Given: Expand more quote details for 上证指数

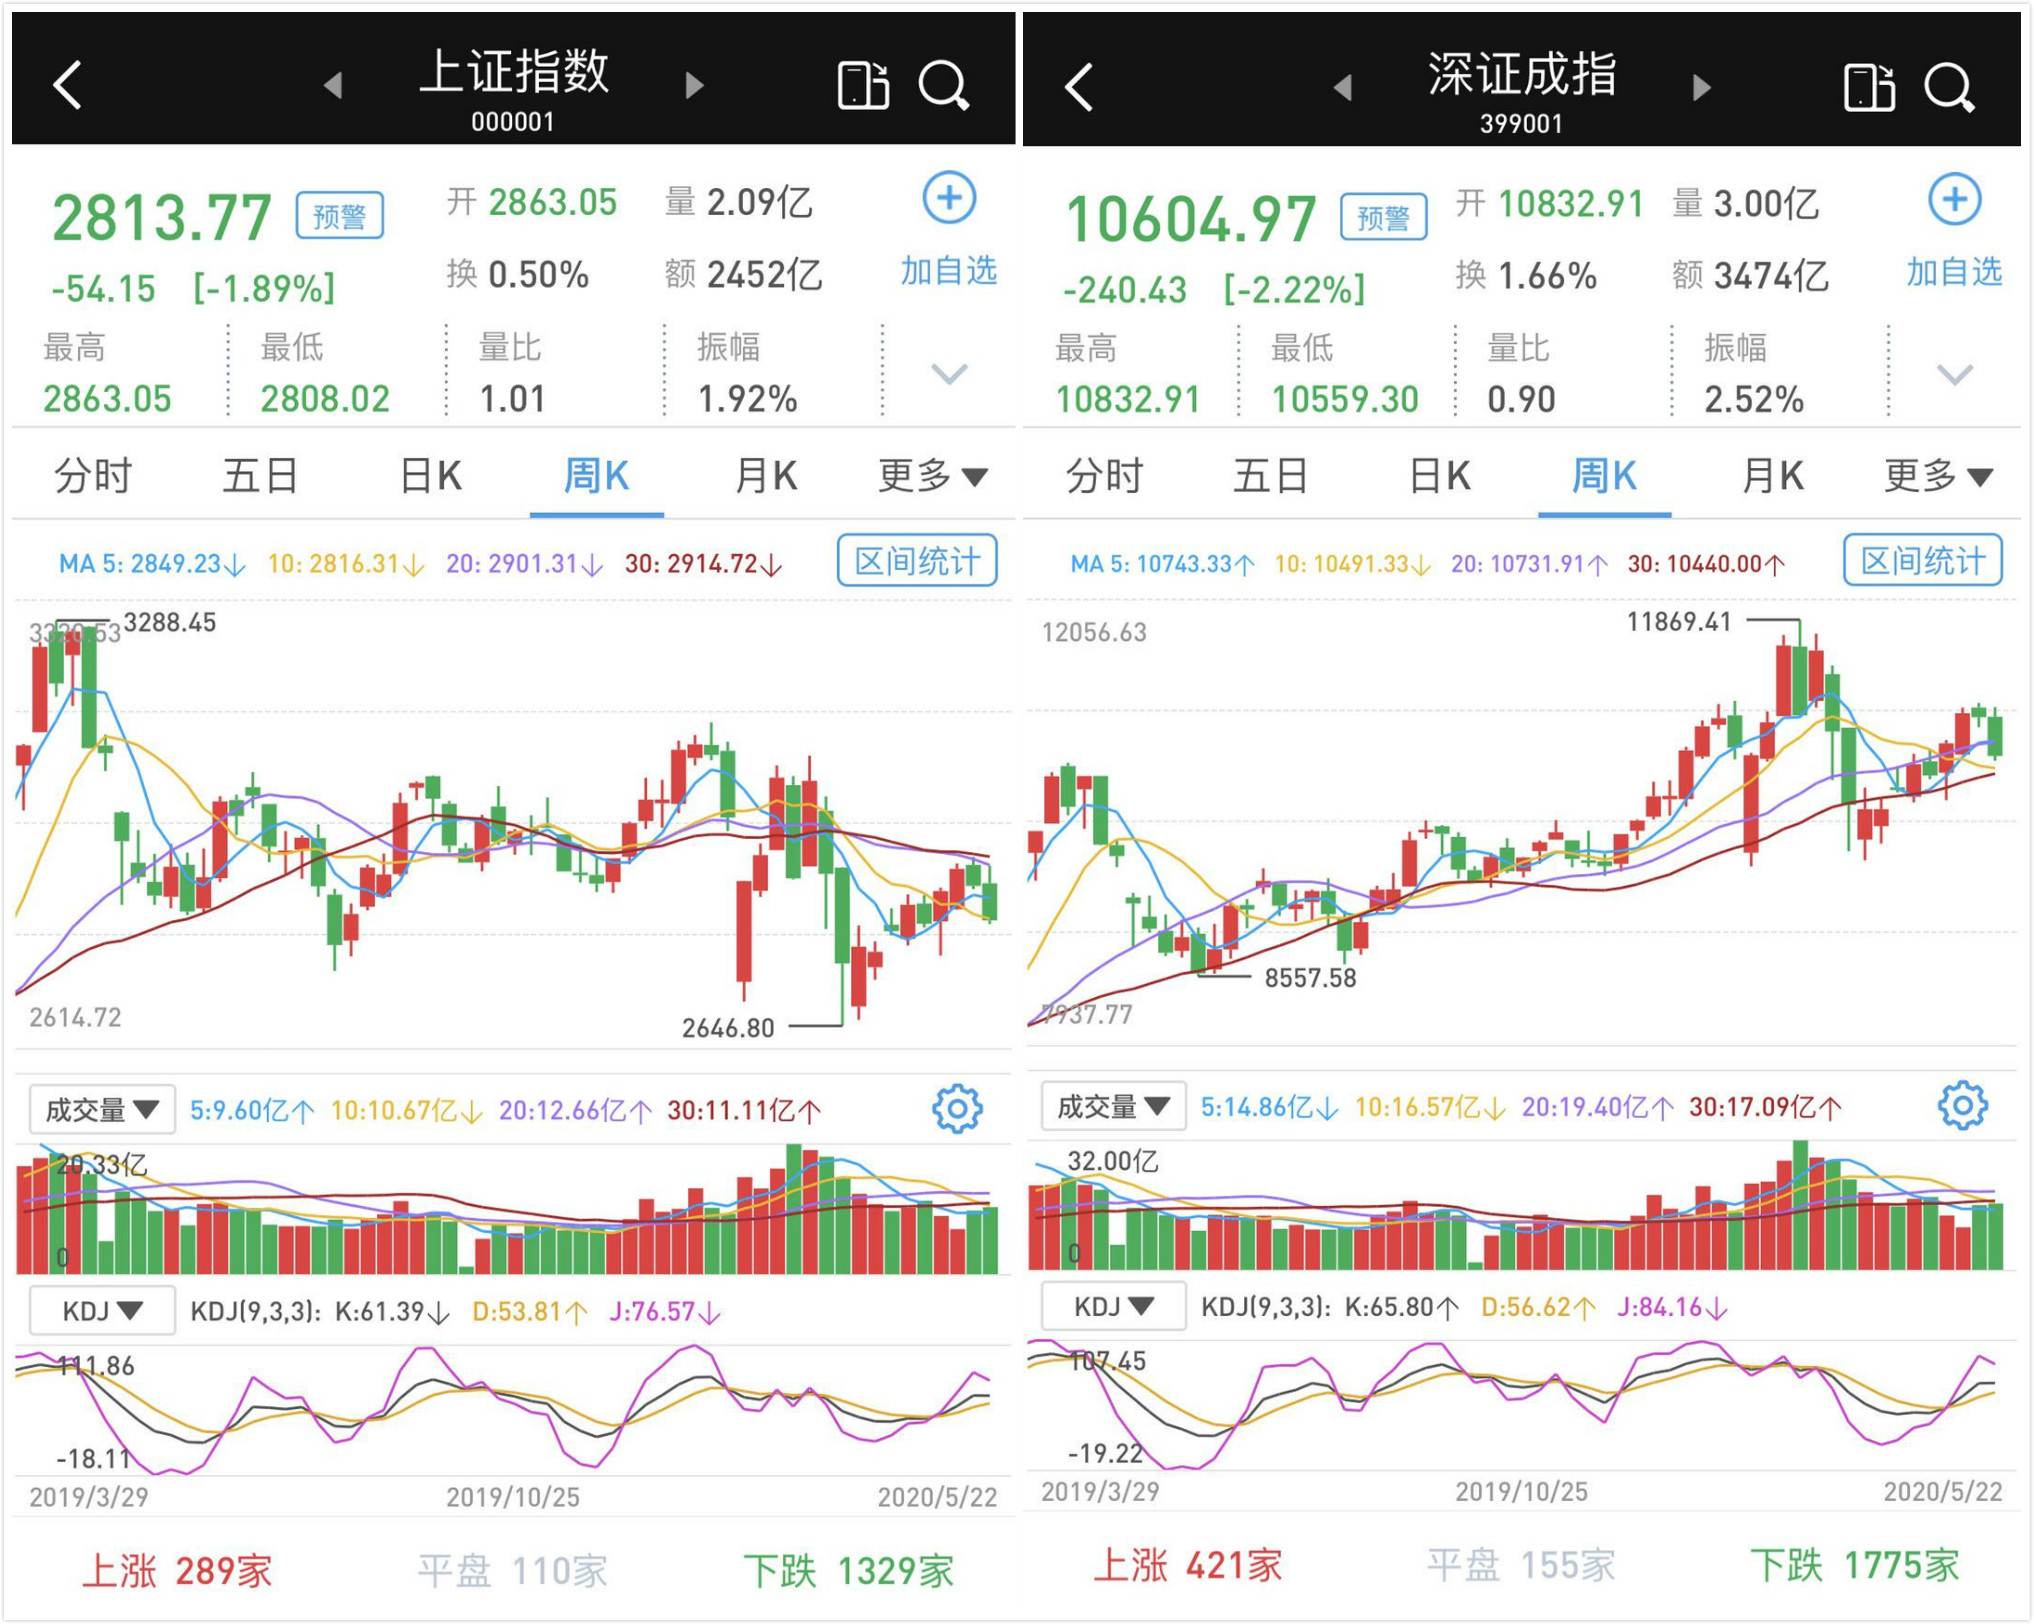Looking at the screenshot, I should (949, 374).
